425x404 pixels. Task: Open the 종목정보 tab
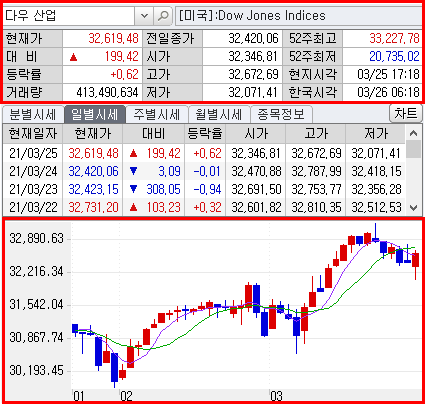[x=281, y=114]
